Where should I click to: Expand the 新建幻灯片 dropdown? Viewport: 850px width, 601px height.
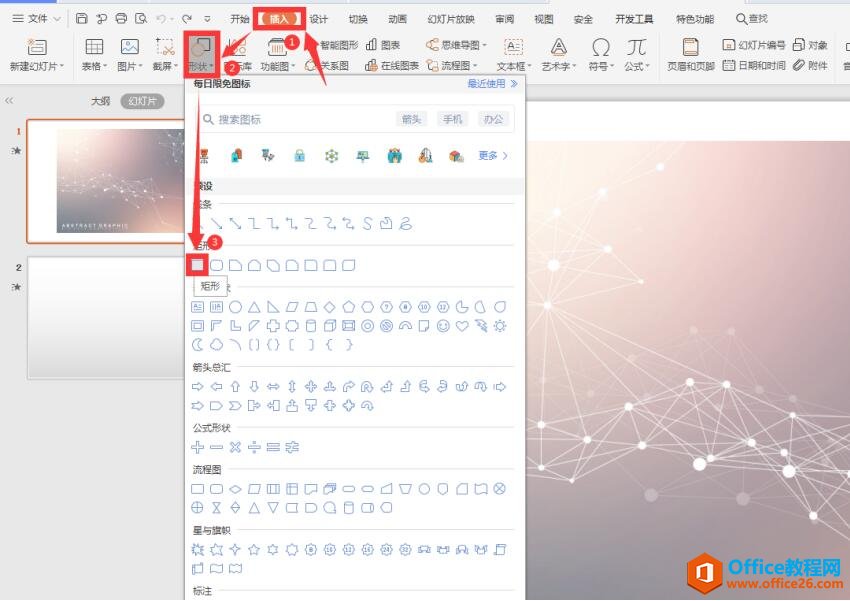pos(37,66)
